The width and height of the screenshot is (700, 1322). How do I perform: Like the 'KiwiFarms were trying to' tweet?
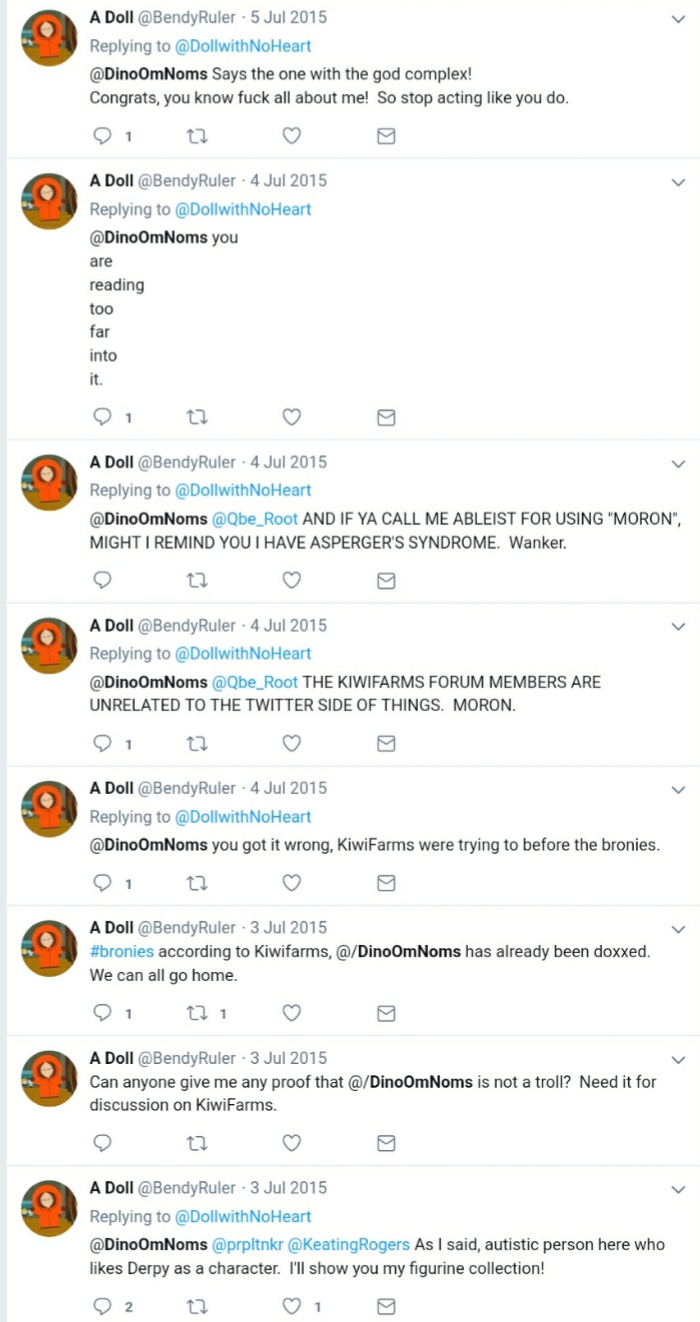[291, 882]
